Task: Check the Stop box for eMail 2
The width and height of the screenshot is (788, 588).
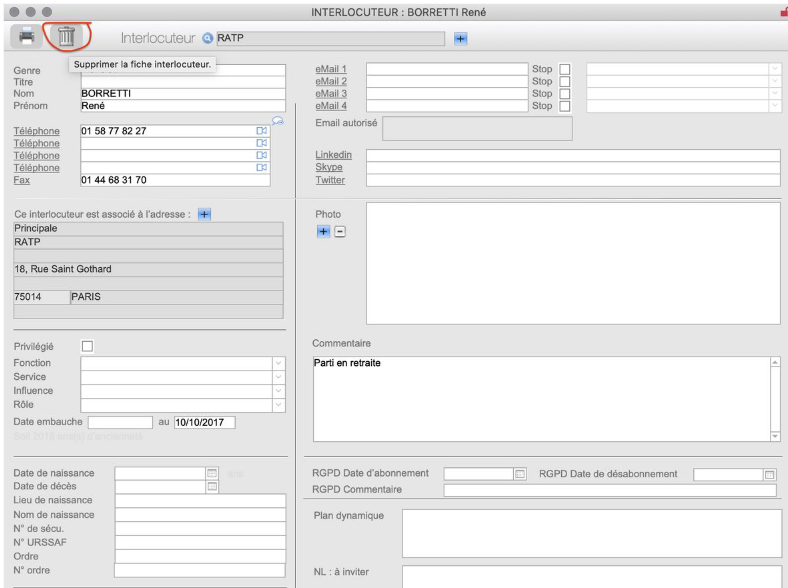Action: [x=565, y=81]
